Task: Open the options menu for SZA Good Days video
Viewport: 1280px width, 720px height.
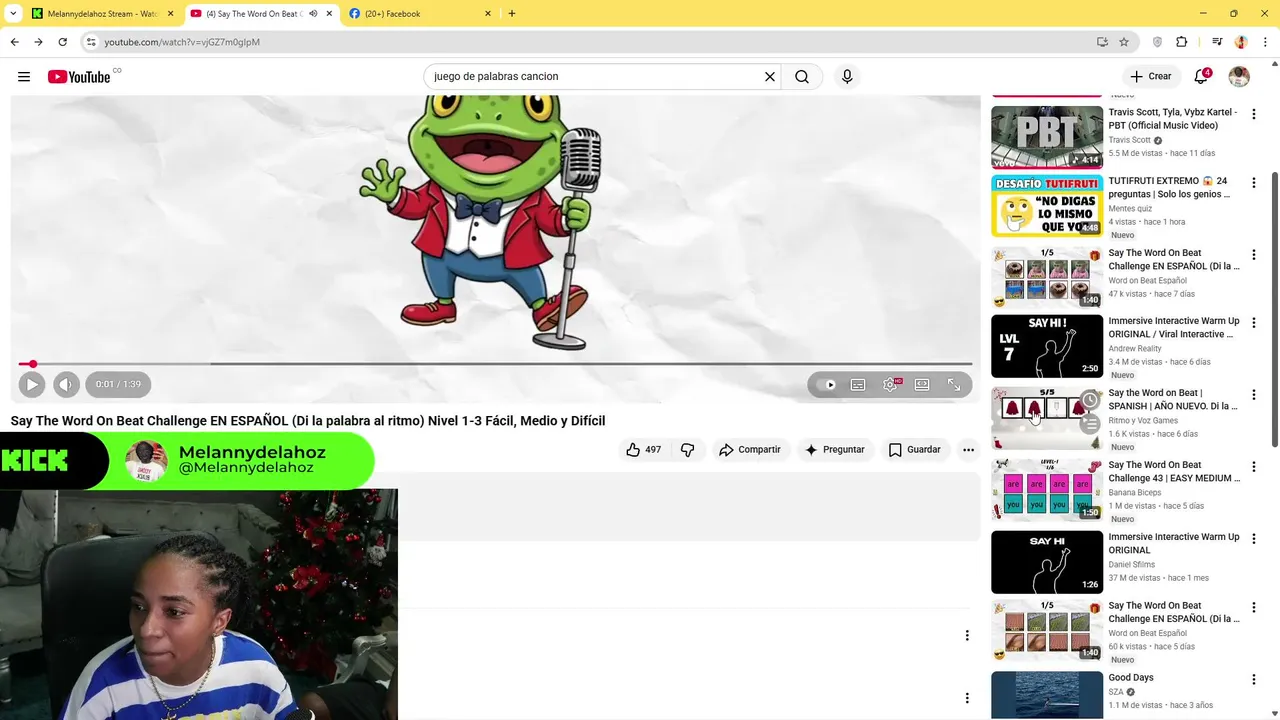Action: point(1253,679)
